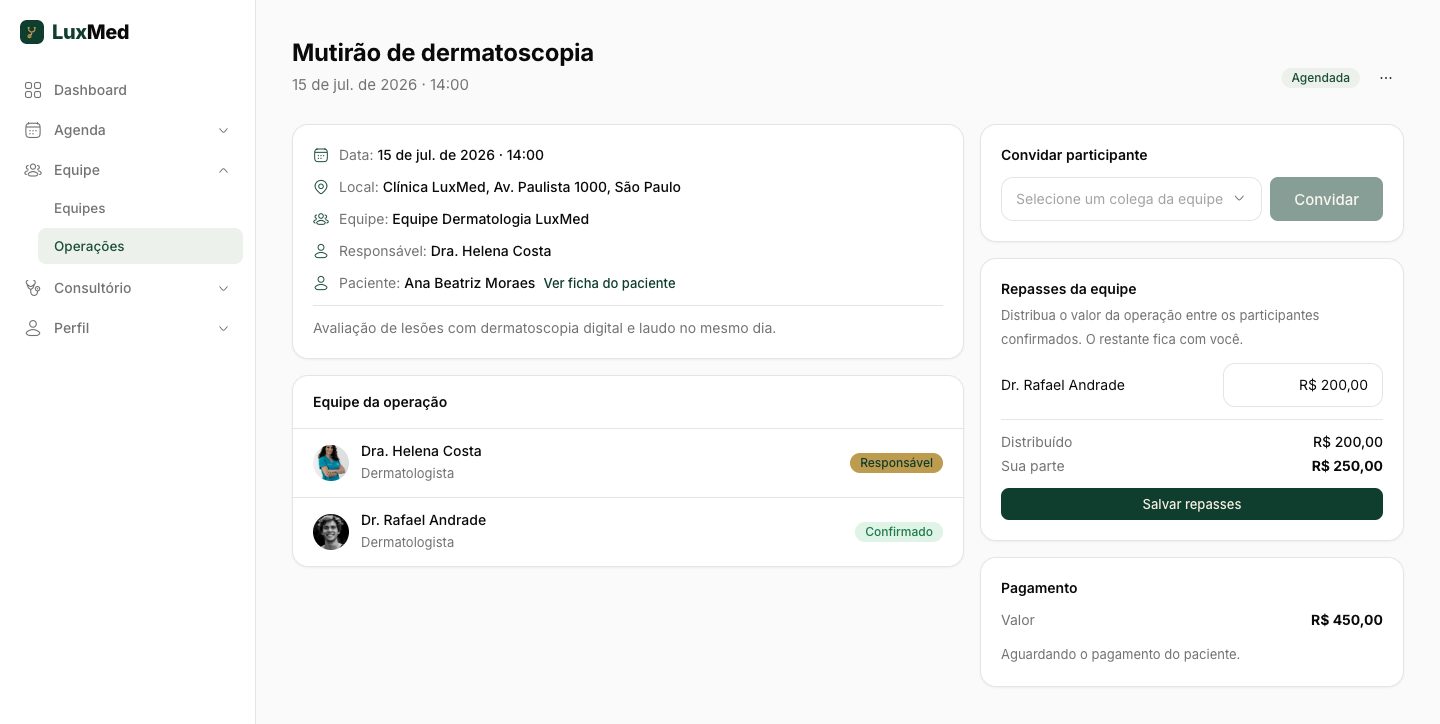Click the LuxMed logo icon
This screenshot has width=1440, height=724.
click(32, 32)
